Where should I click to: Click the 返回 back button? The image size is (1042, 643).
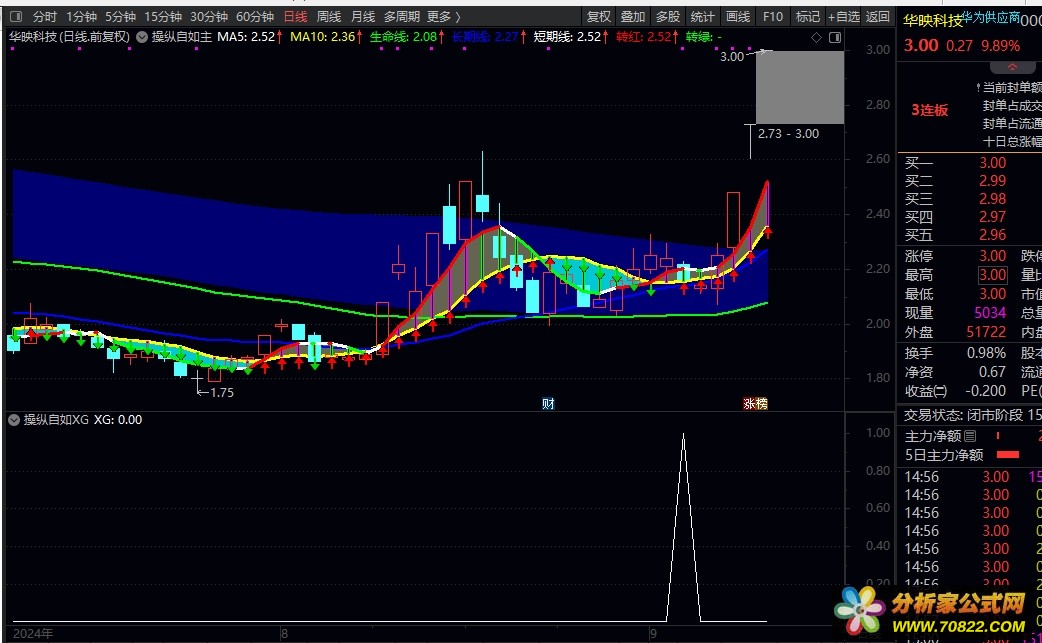point(878,17)
